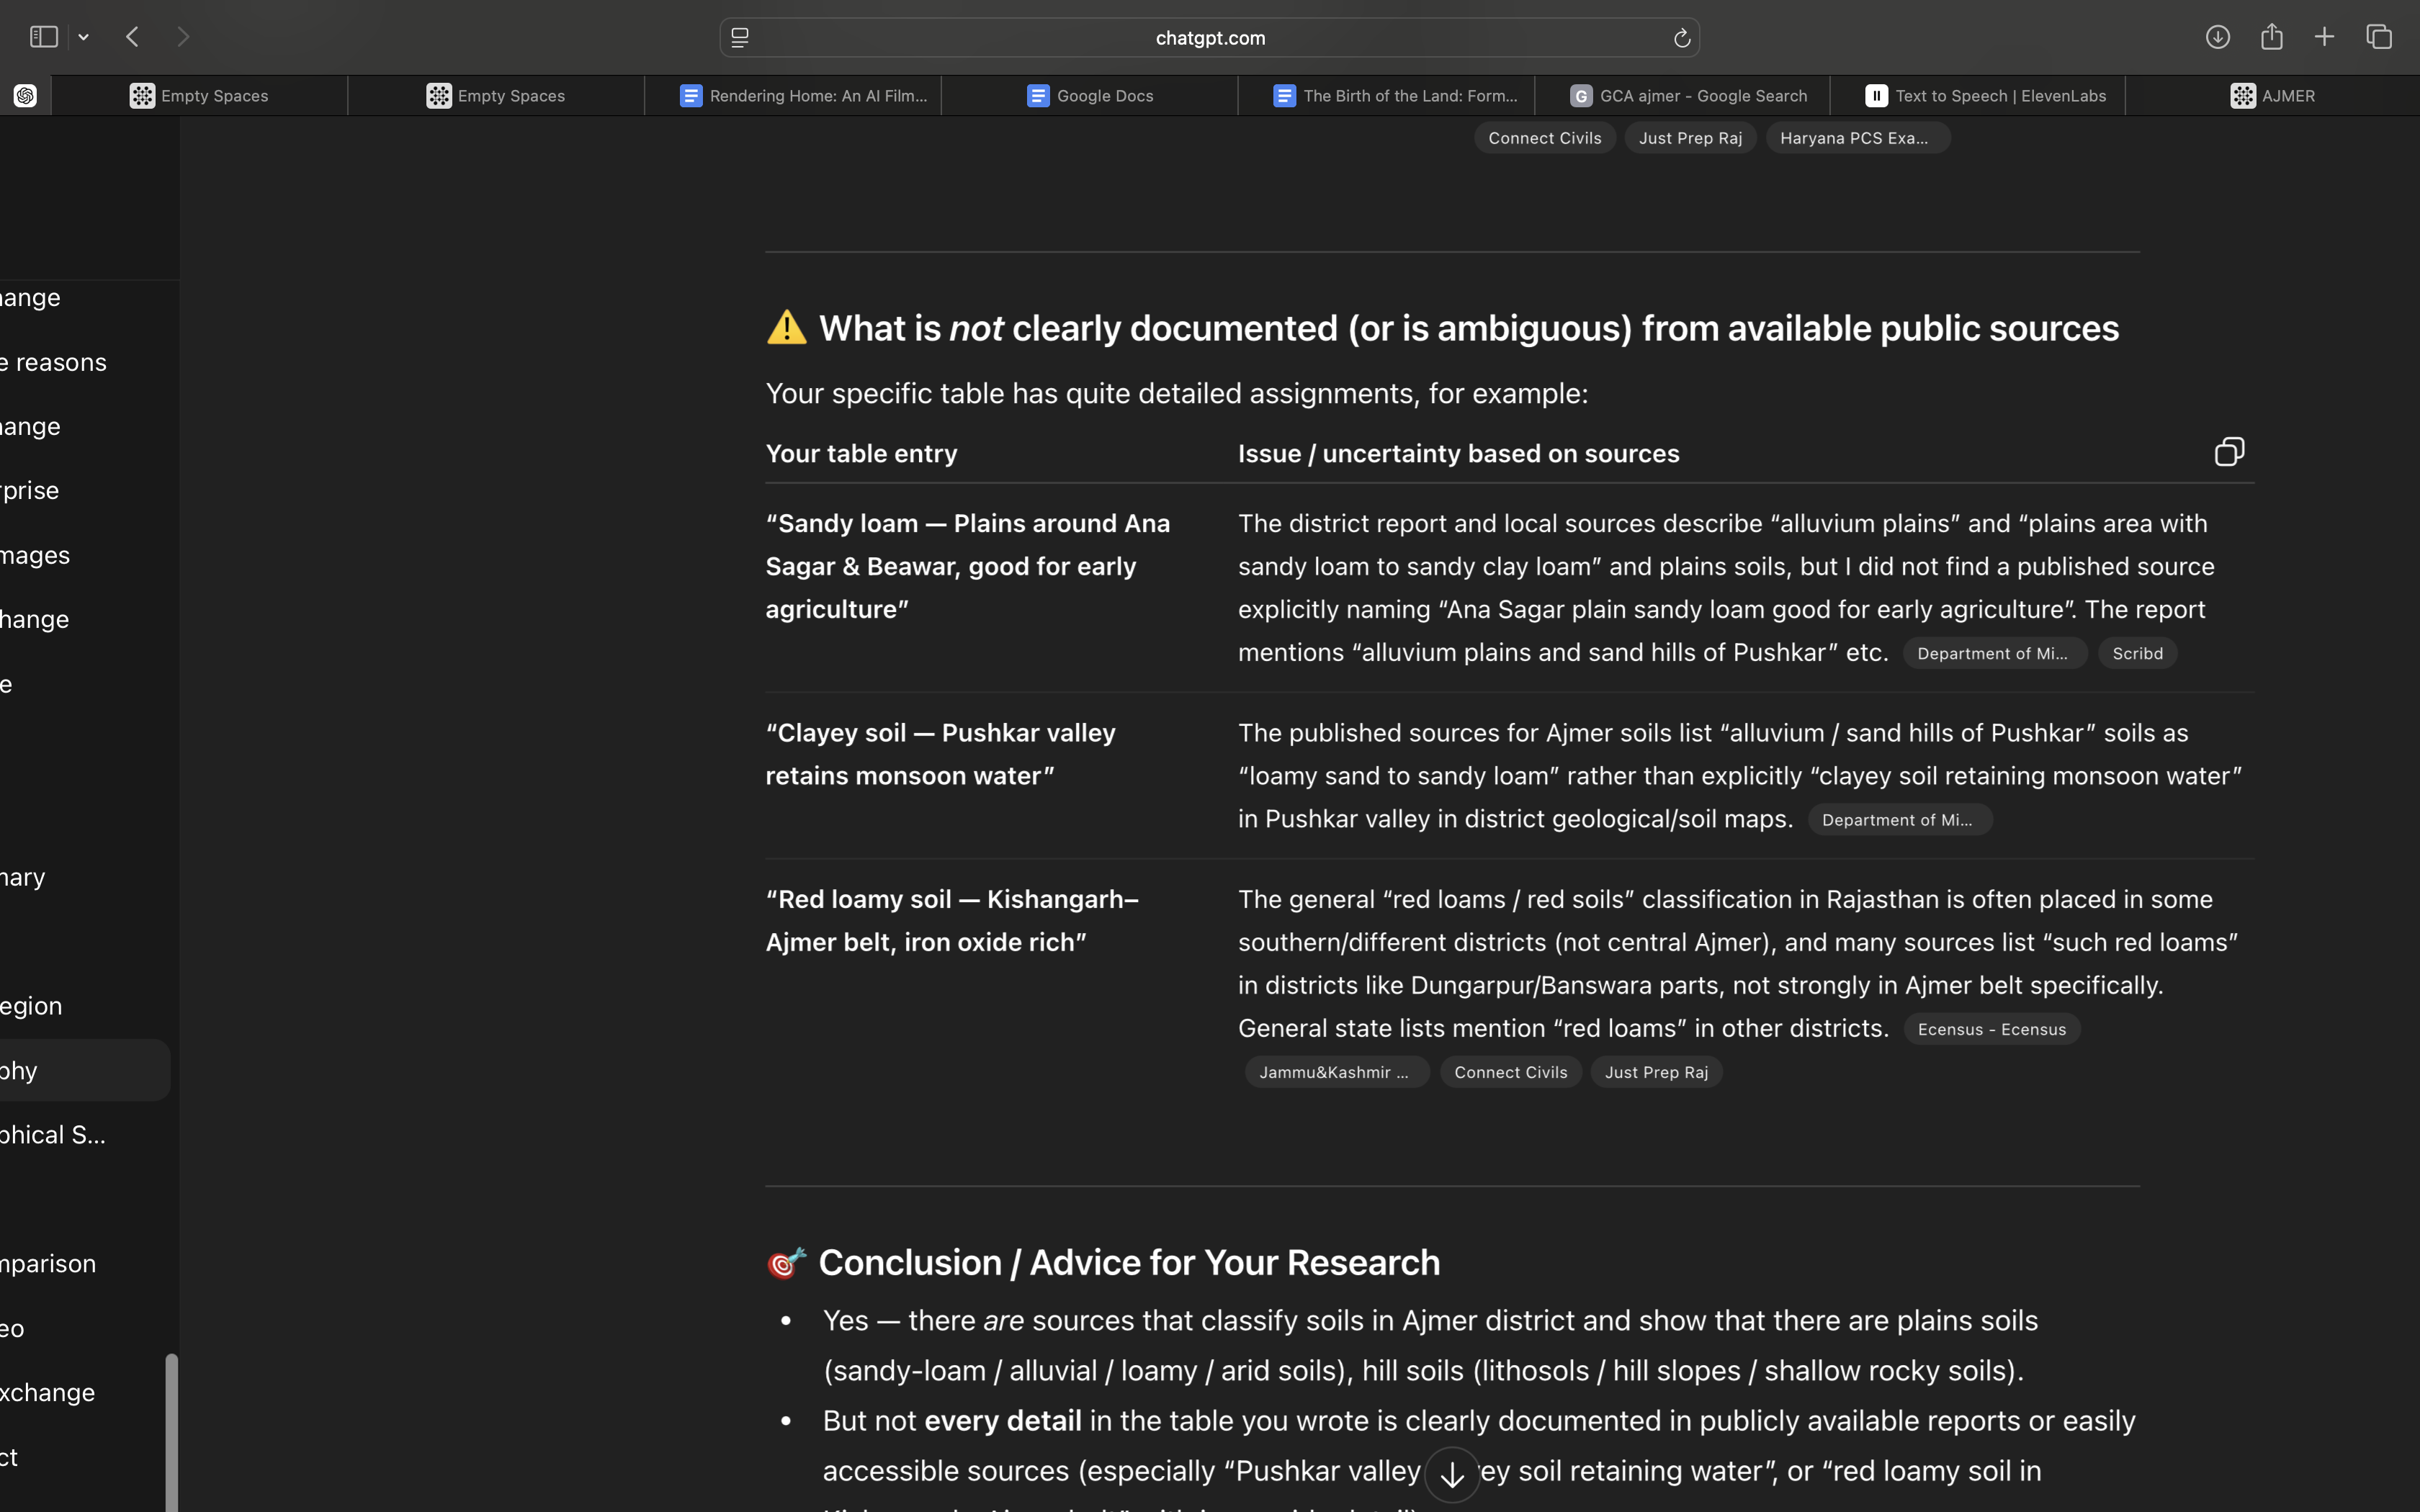Reload page using the refresh icon
This screenshot has height=1512, width=2420.
coord(1681,38)
